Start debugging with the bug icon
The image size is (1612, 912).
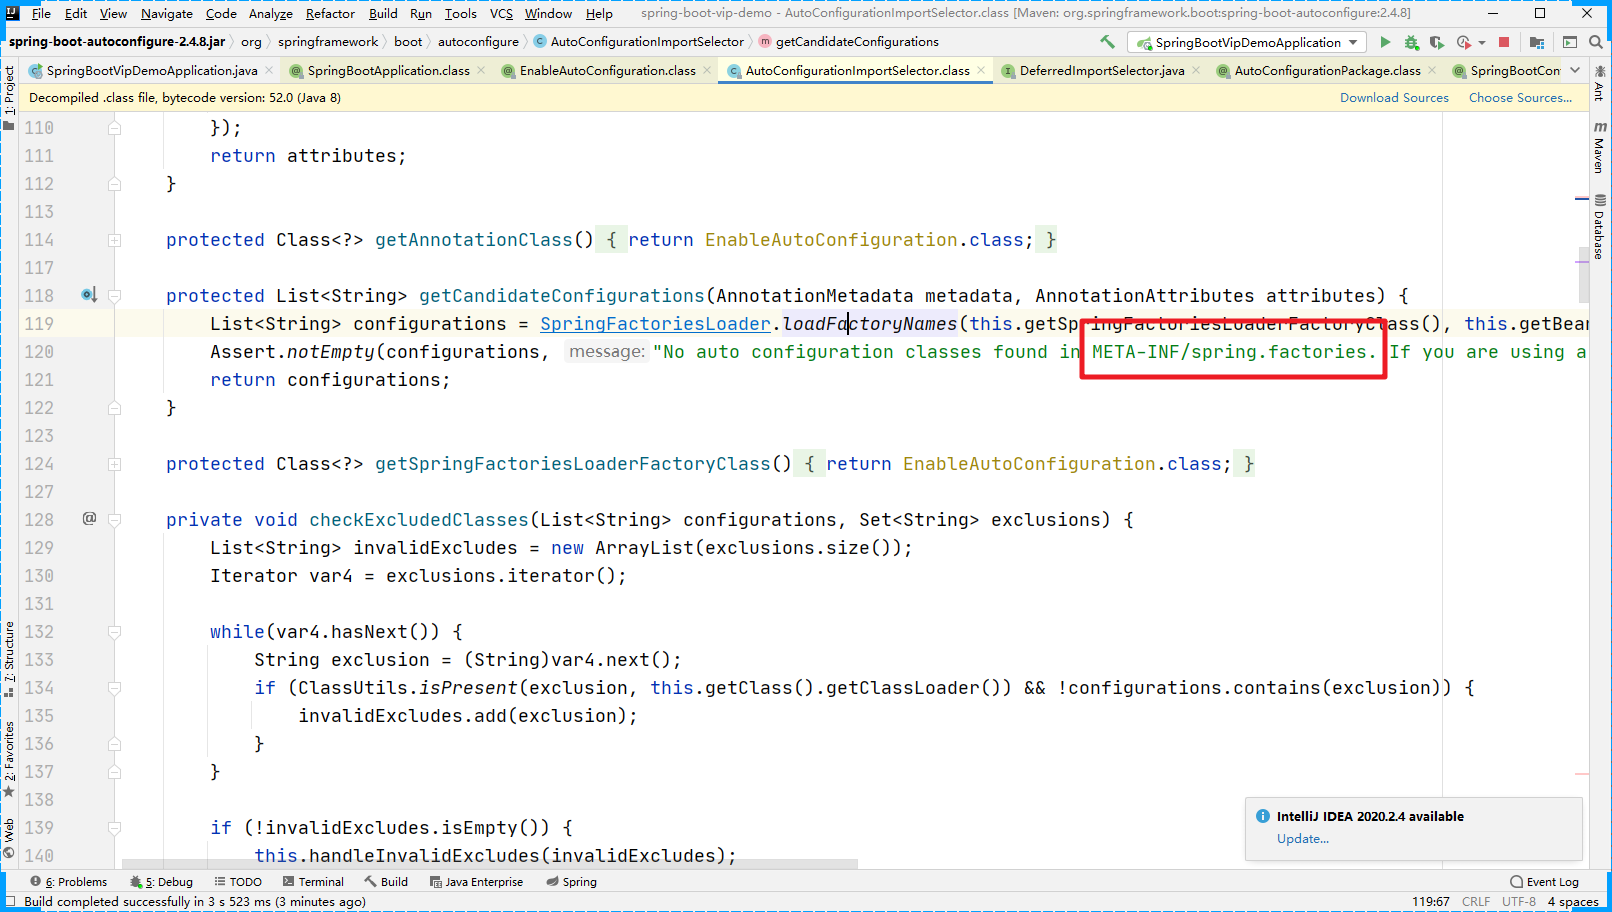coord(1411,42)
